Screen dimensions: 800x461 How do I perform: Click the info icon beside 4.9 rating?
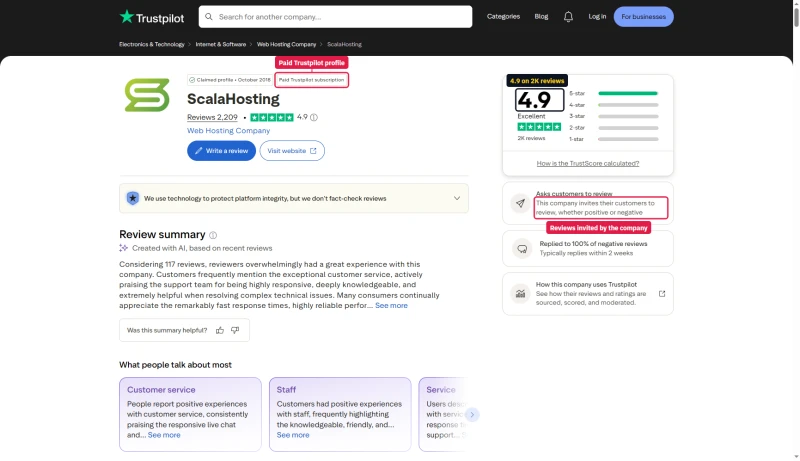pyautogui.click(x=314, y=117)
